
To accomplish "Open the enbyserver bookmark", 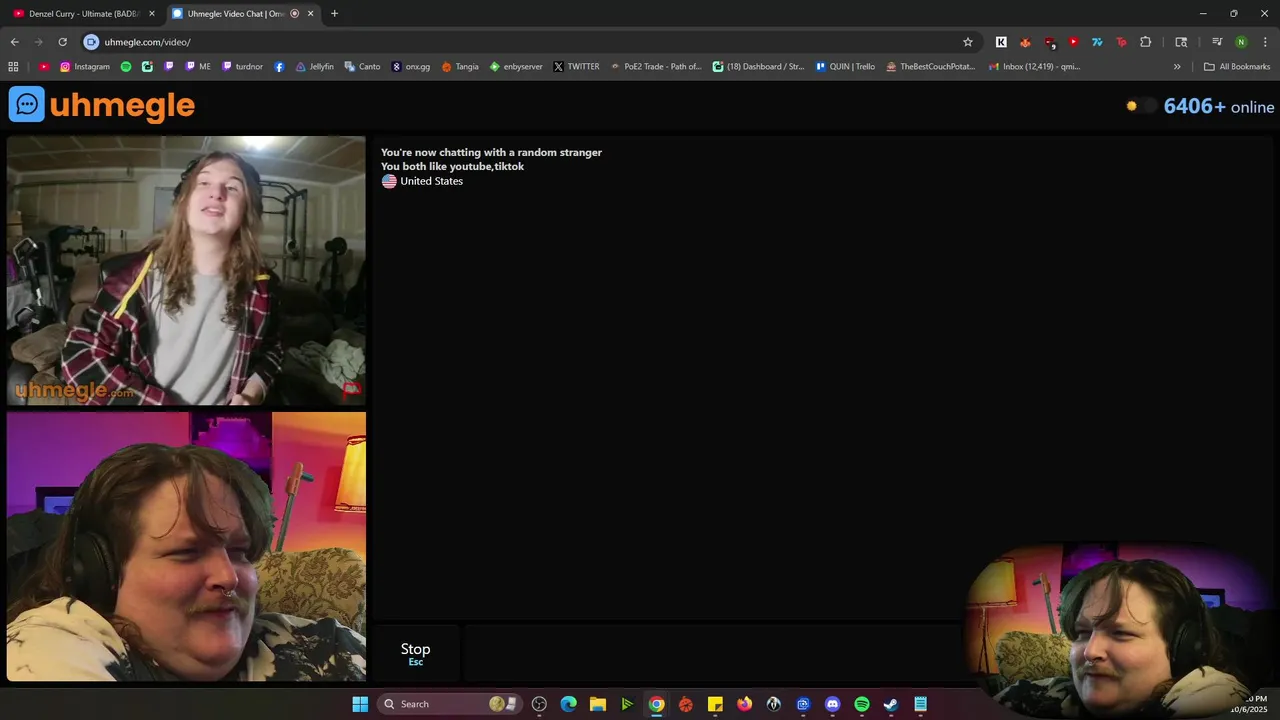I will (x=516, y=67).
